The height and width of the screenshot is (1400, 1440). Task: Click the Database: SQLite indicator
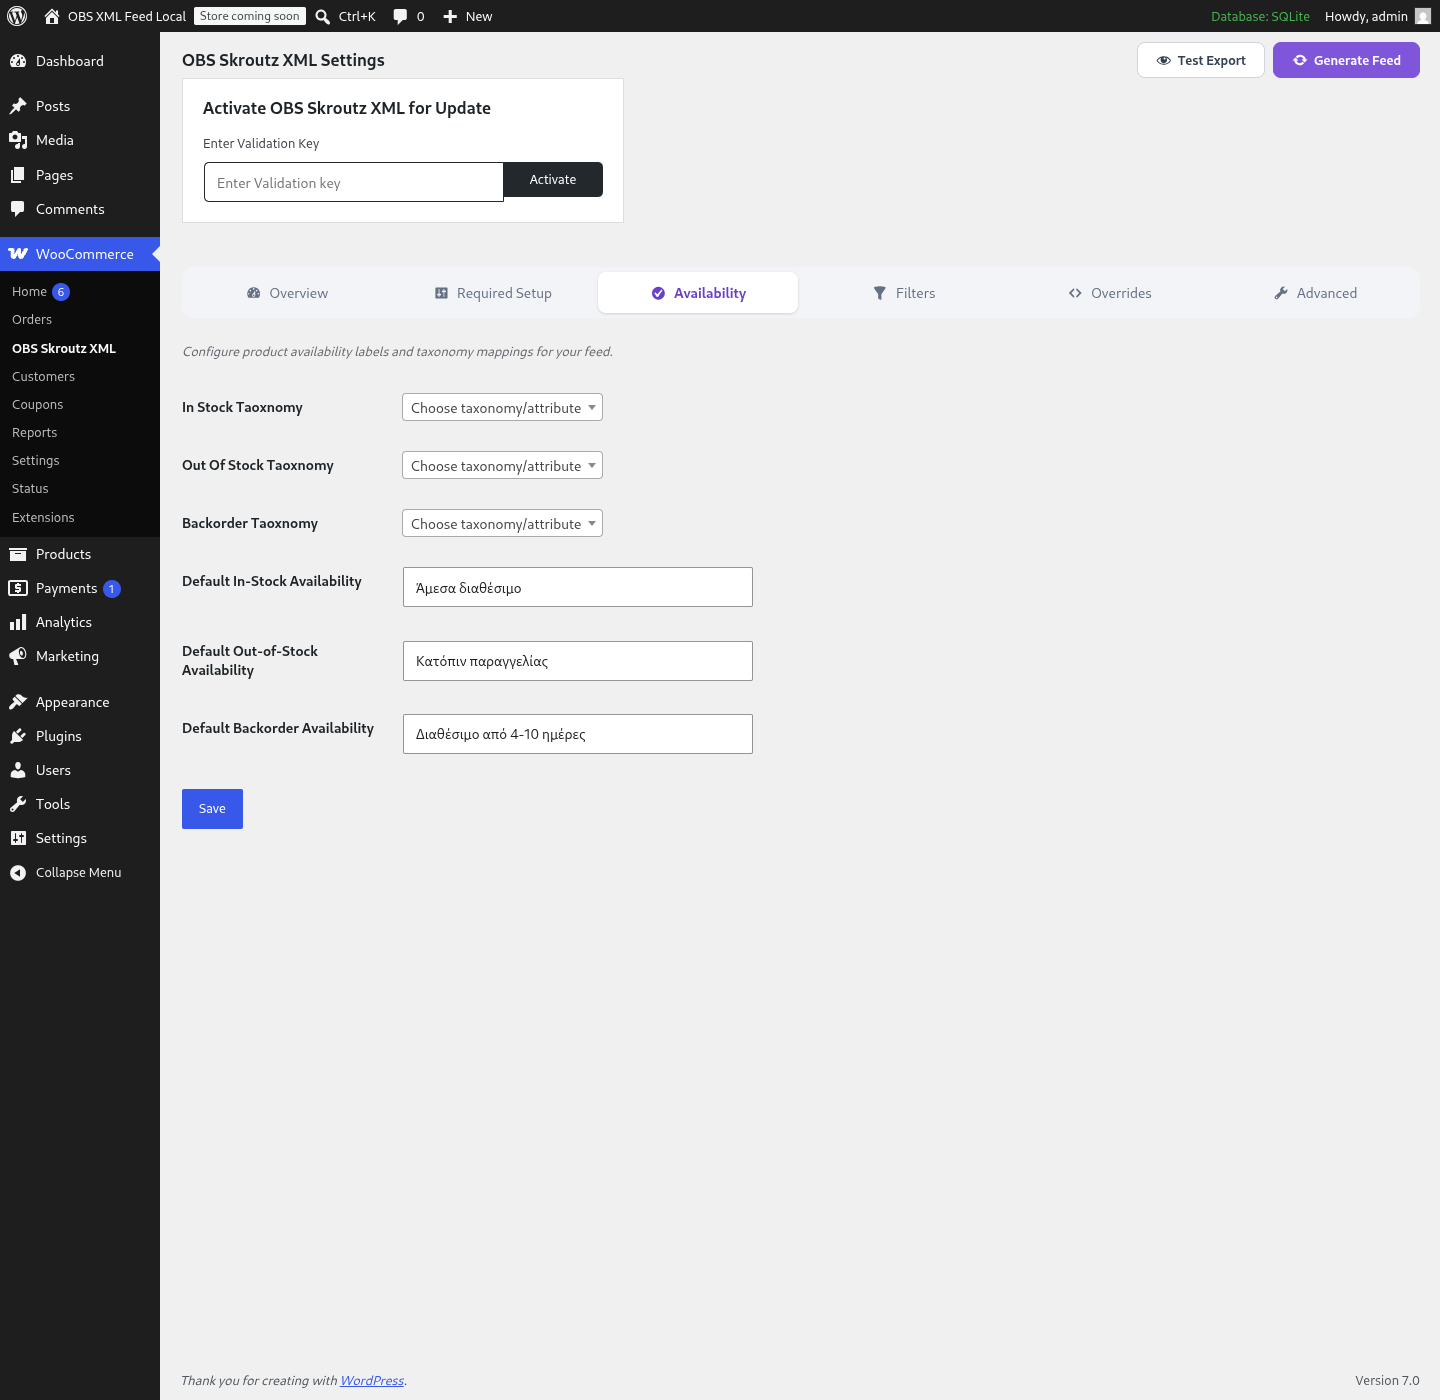1260,16
